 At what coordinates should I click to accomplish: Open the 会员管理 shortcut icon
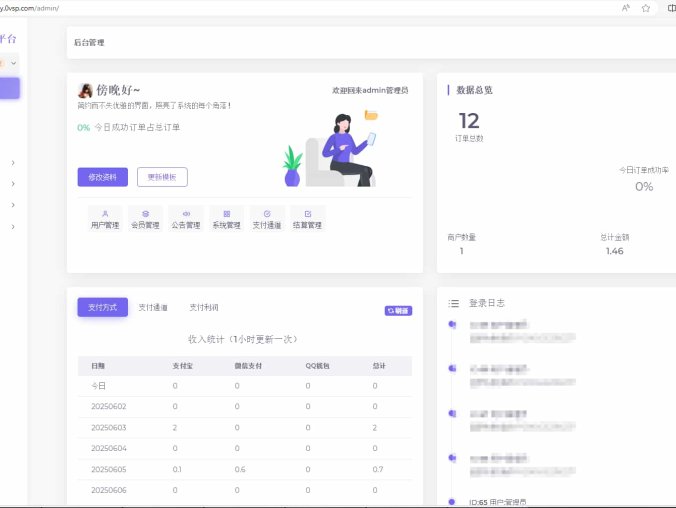point(145,219)
